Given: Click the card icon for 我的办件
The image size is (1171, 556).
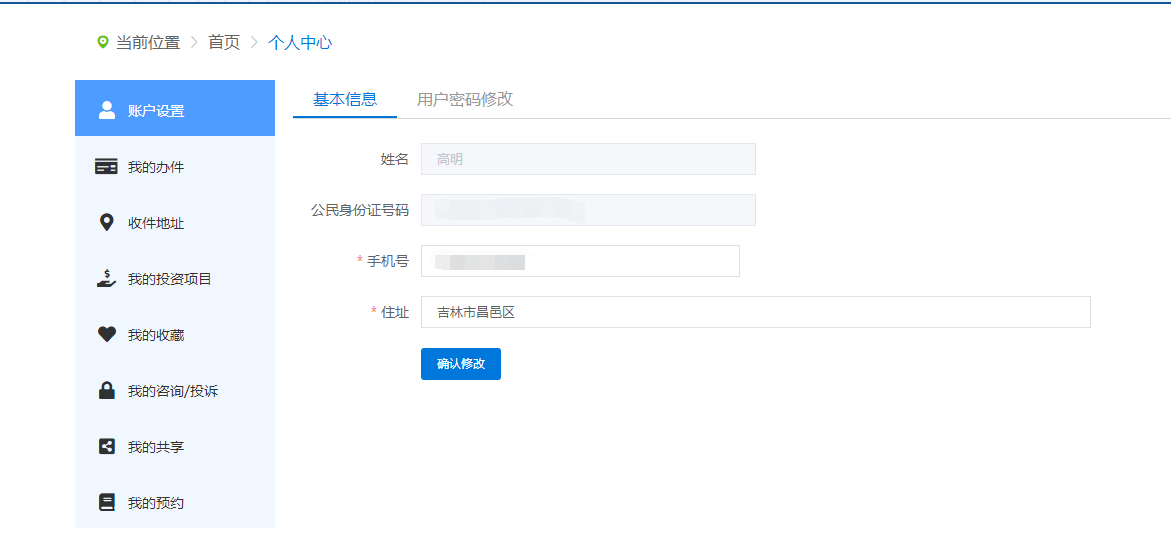Looking at the screenshot, I should [x=106, y=166].
